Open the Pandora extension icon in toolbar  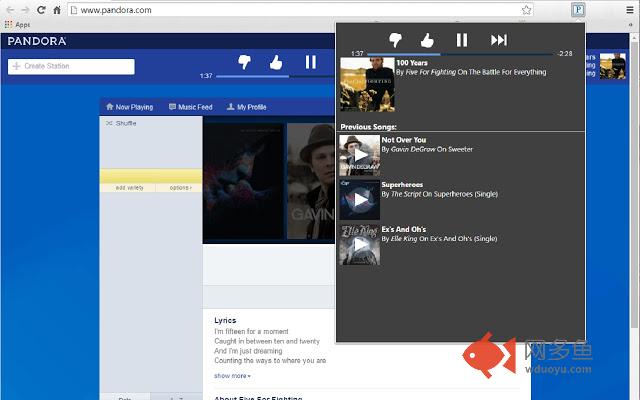(x=578, y=10)
